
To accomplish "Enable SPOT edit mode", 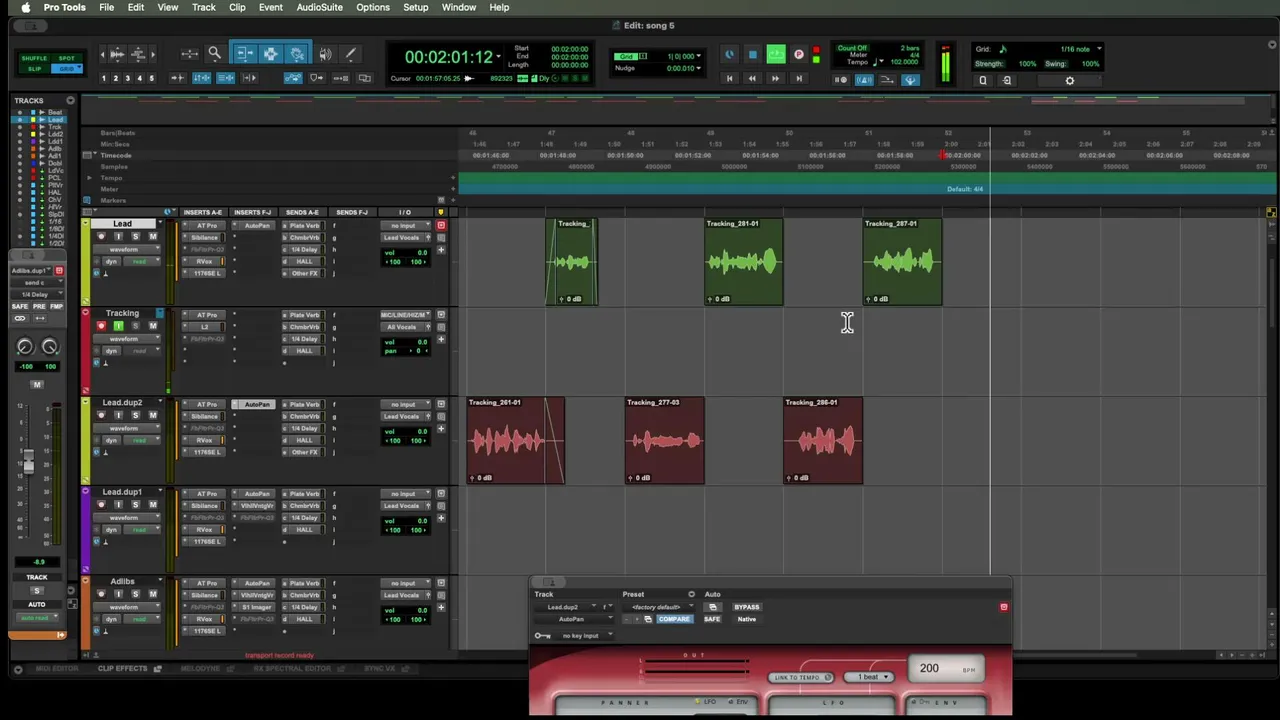I will (66, 58).
